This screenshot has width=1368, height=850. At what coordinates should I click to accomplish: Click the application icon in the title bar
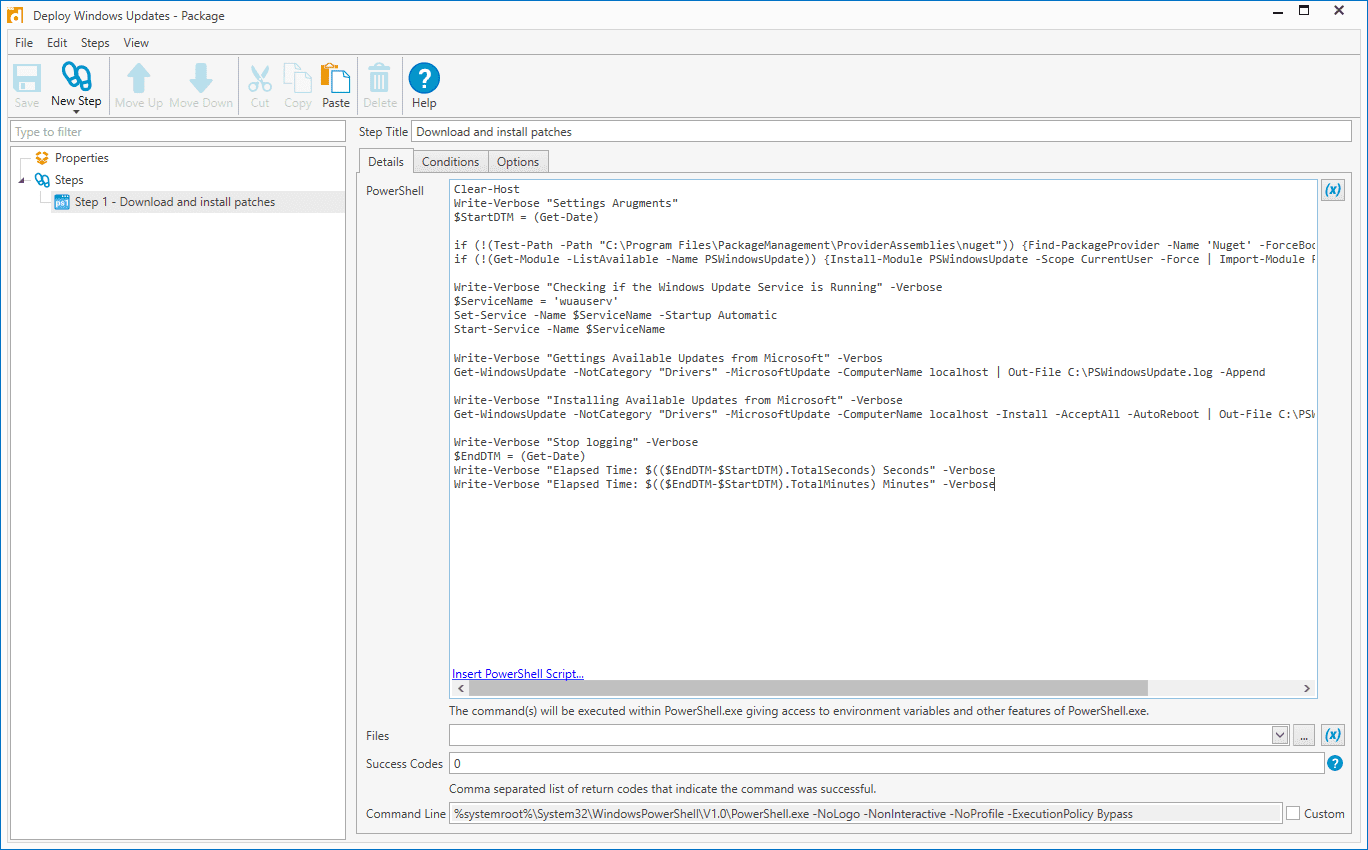(x=15, y=15)
